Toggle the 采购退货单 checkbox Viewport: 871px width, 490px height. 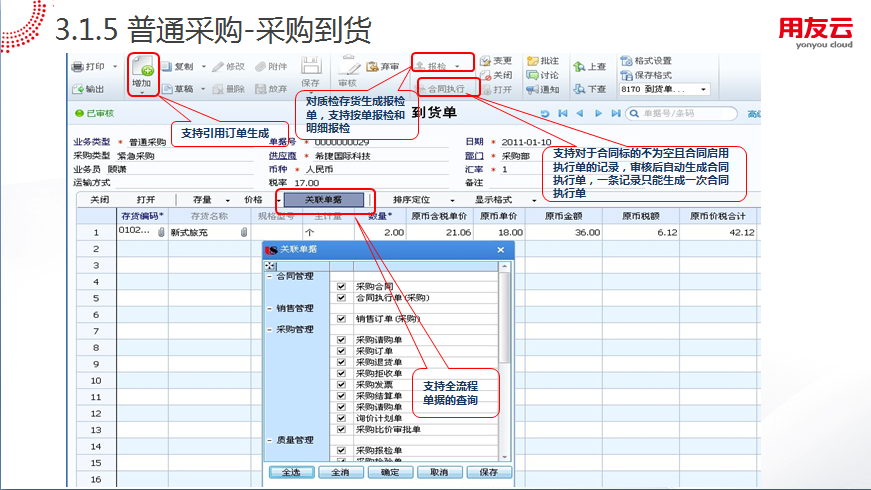[x=341, y=362]
